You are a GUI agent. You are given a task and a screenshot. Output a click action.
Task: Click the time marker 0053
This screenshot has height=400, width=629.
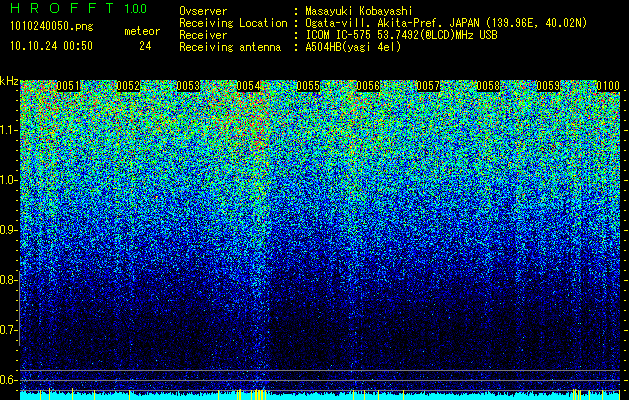188,86
